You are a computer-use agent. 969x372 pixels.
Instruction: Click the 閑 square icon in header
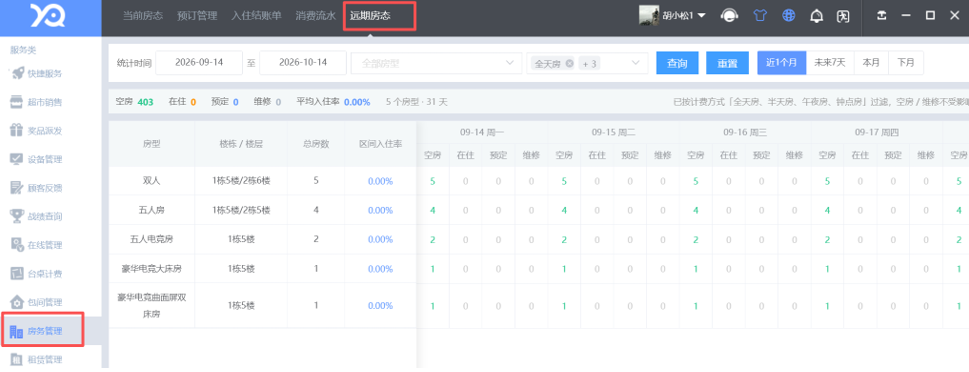click(842, 16)
